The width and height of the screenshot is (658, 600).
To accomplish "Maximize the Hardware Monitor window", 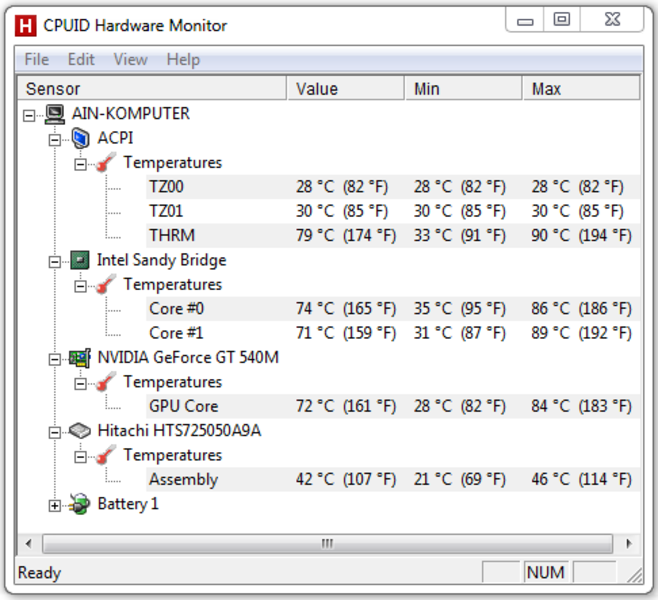I will pyautogui.click(x=562, y=20).
